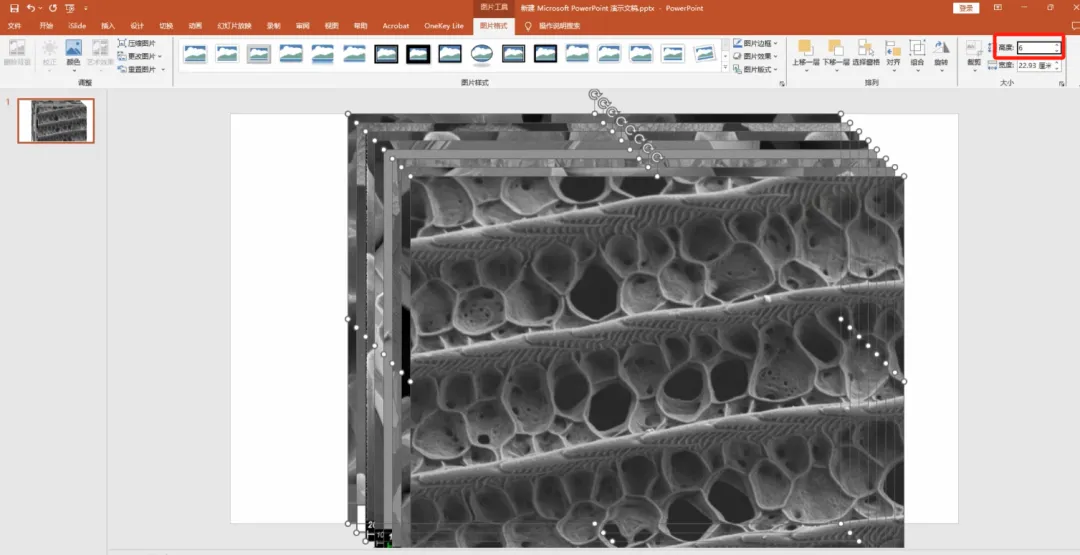Click the Save icon in quick access toolbar
Viewport: 1080px width, 555px height.
[14, 8]
